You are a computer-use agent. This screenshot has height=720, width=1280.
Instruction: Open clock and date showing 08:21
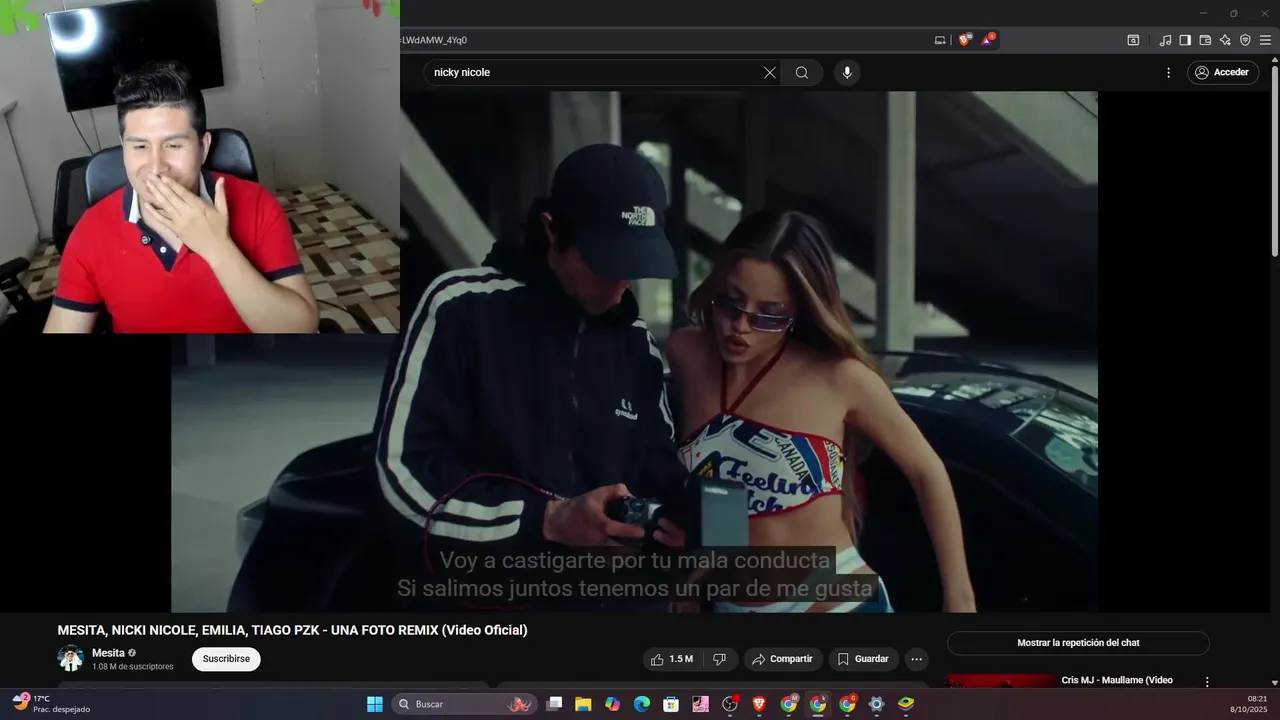(x=1249, y=704)
